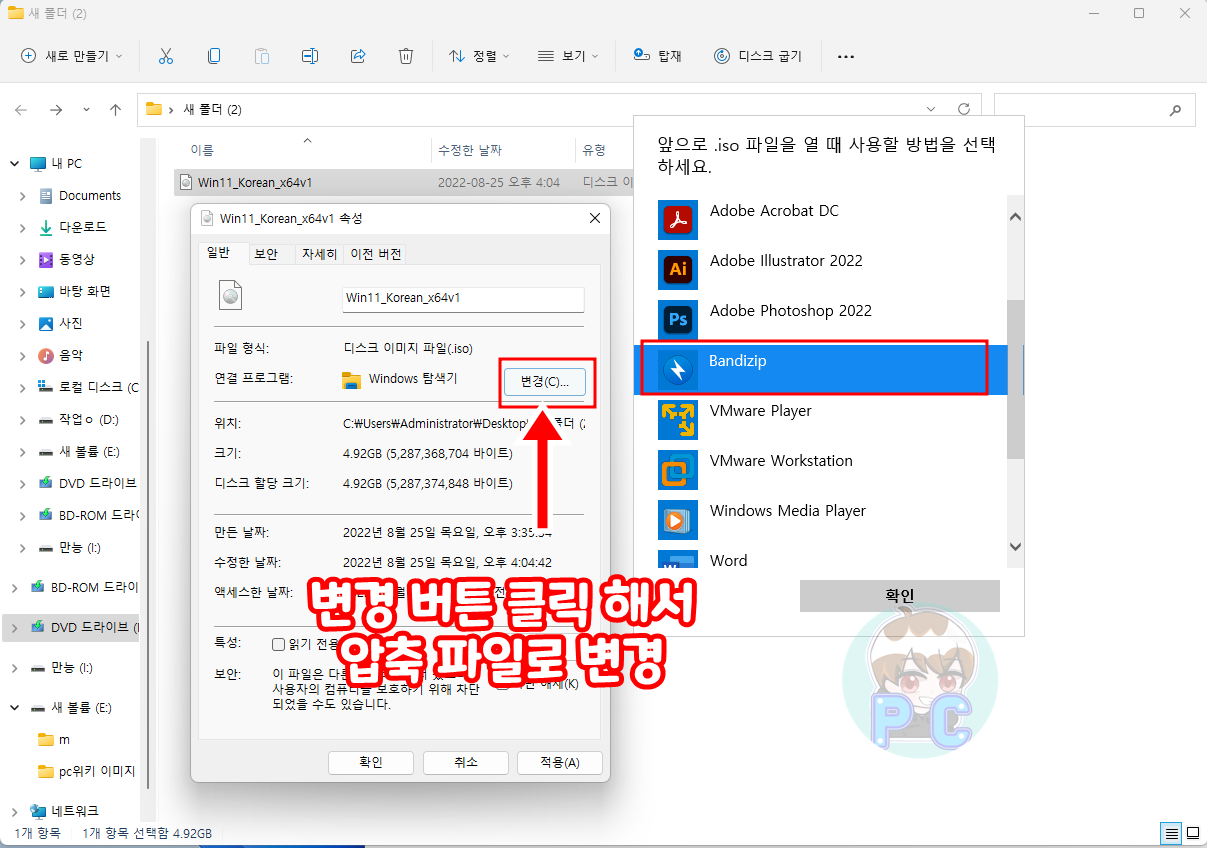This screenshot has width=1207, height=848.
Task: Collapse the 새 볼륨 (E:) bottom tree node
Action: (x=15, y=707)
